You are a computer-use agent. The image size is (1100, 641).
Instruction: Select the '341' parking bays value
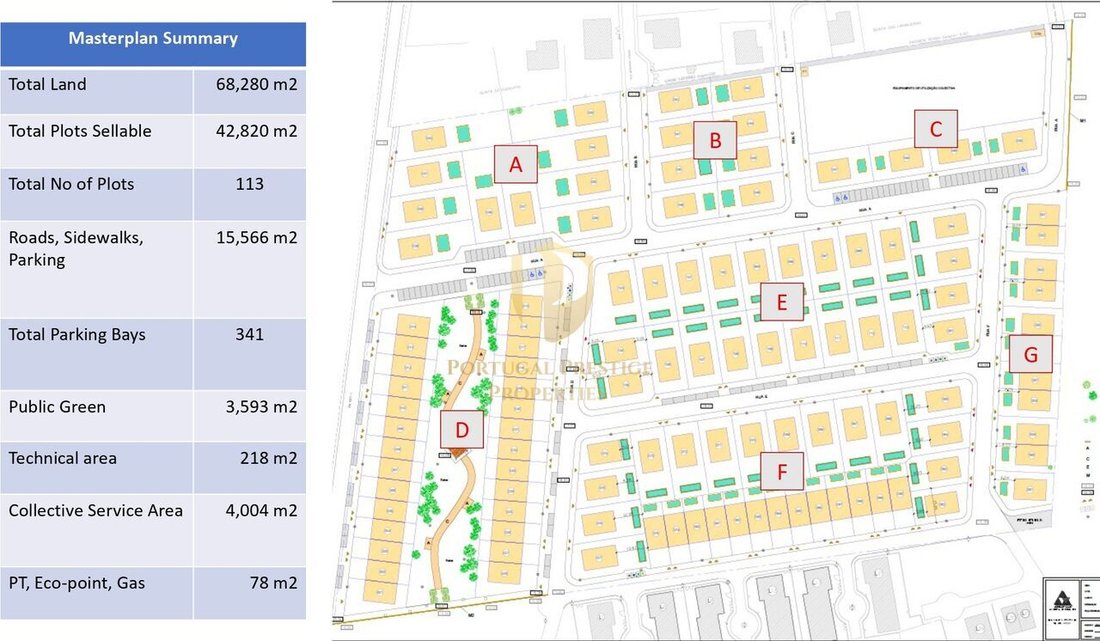pos(250,335)
